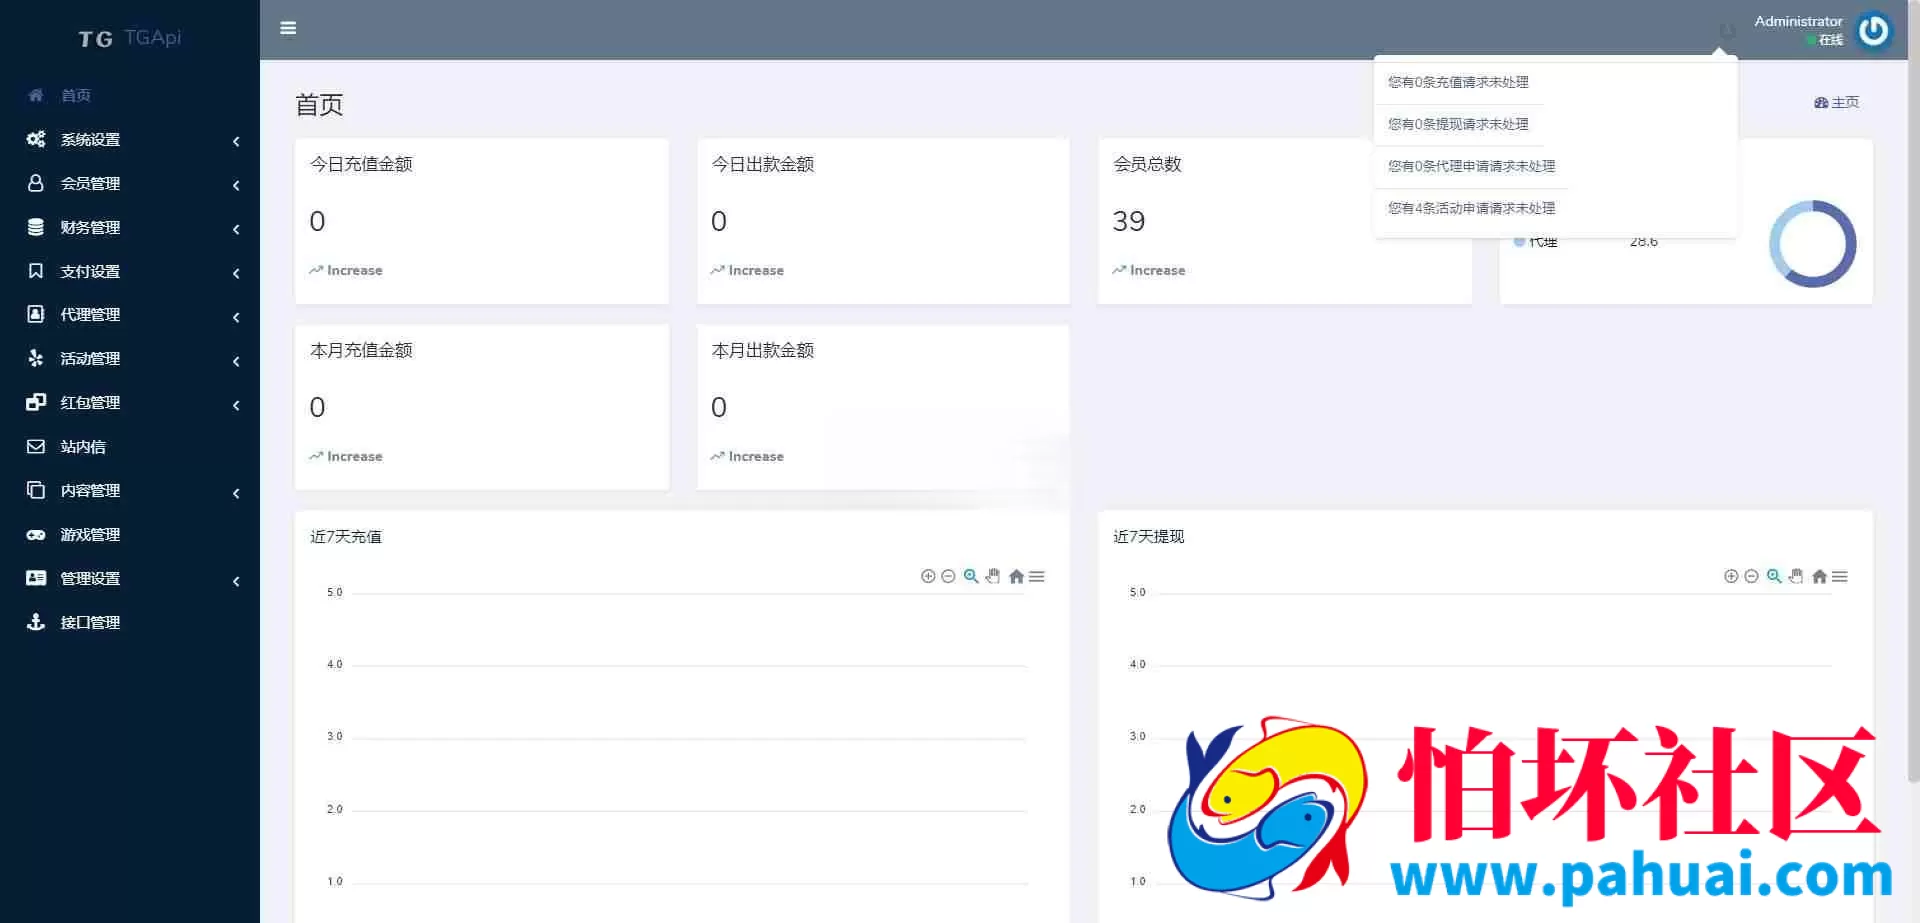1920x923 pixels.
Task: Toggle the sidebar hamburger menu icon
Action: point(288,28)
